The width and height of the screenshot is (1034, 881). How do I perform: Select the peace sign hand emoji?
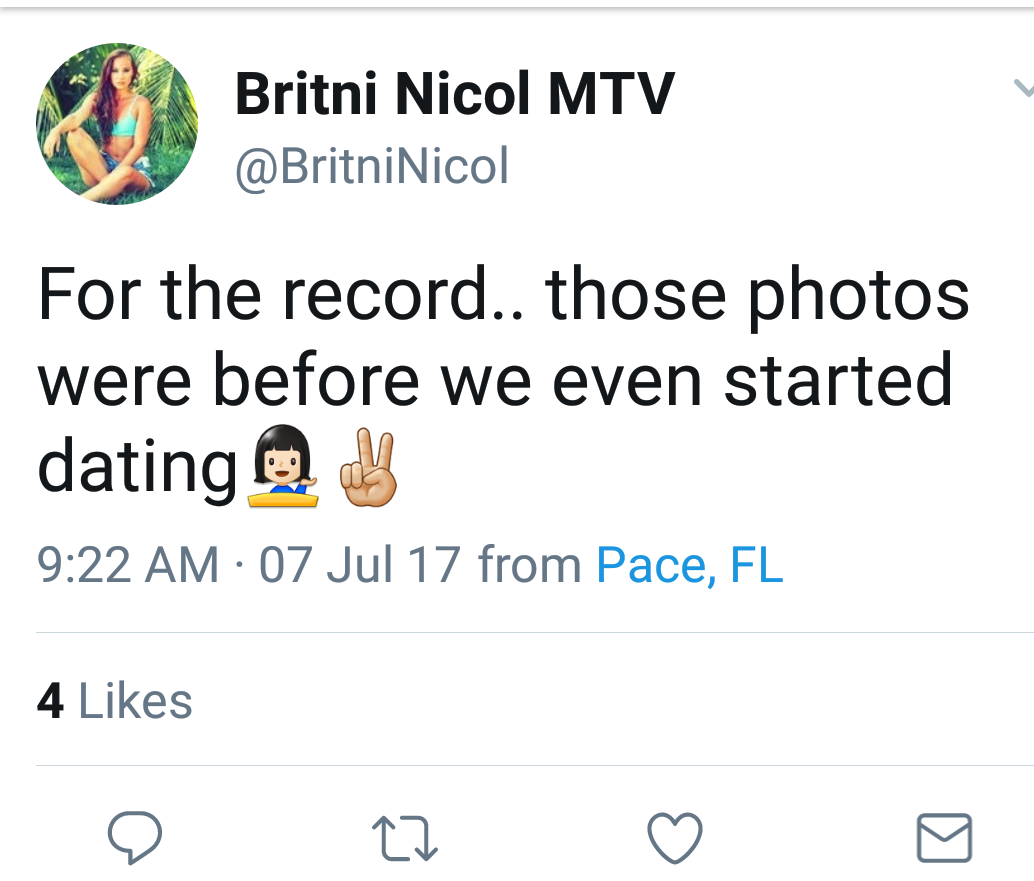pos(368,468)
